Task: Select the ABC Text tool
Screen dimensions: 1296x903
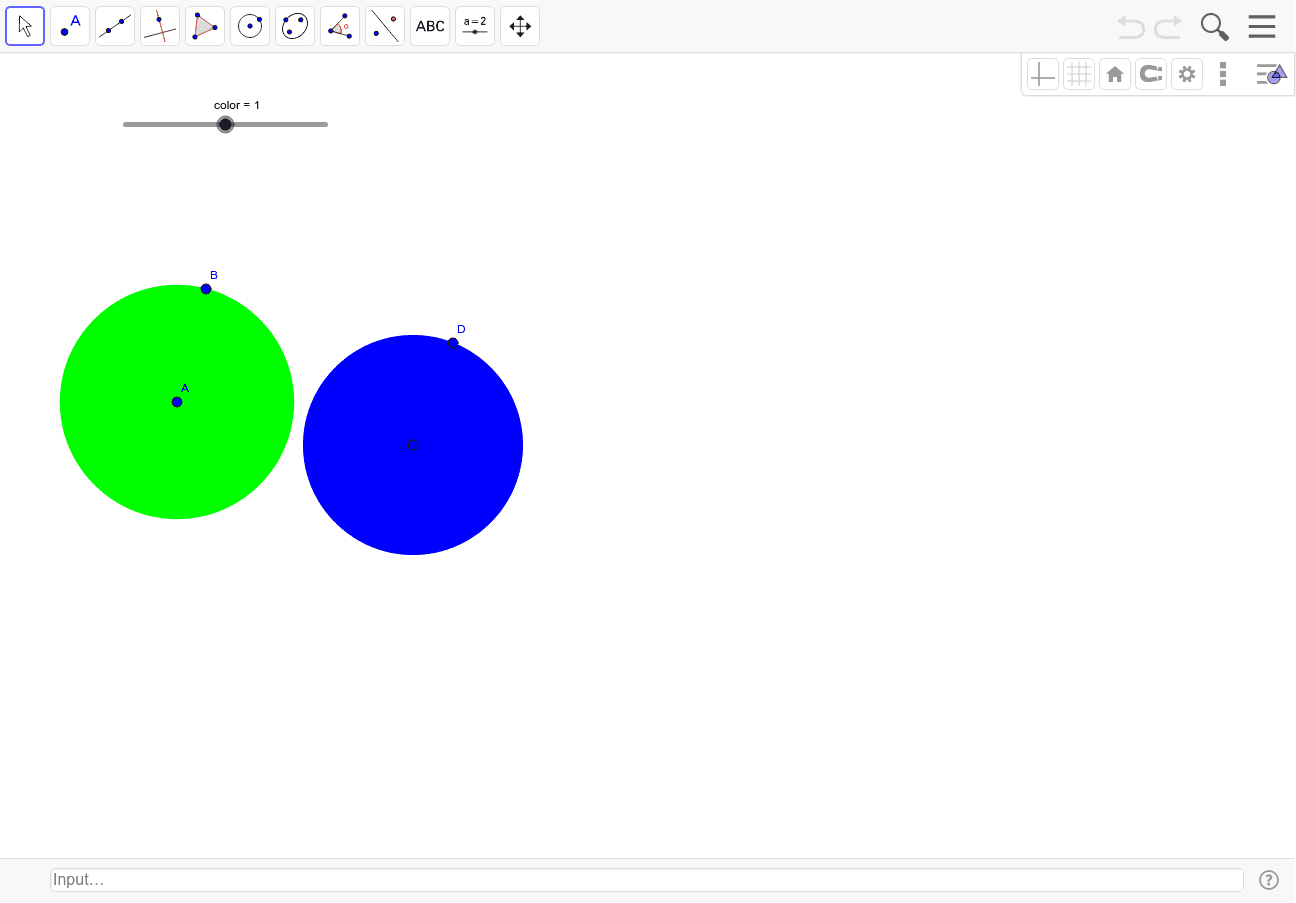Action: tap(430, 26)
